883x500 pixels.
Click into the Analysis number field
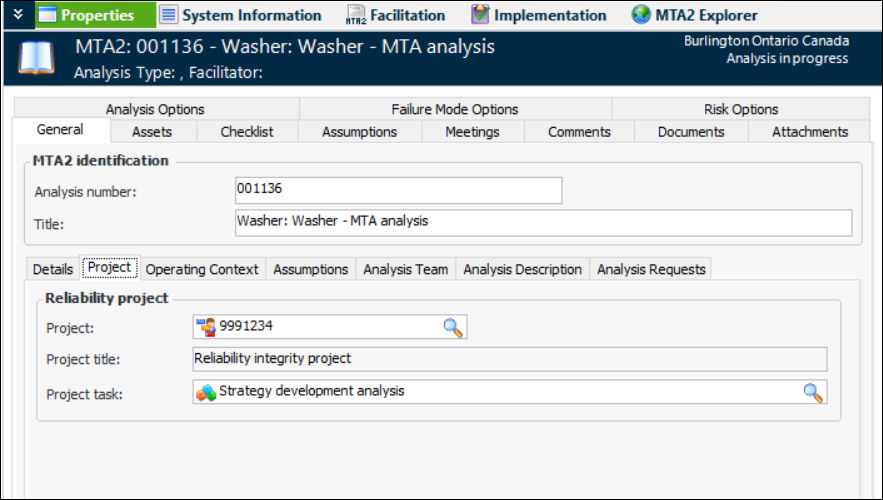pos(398,190)
